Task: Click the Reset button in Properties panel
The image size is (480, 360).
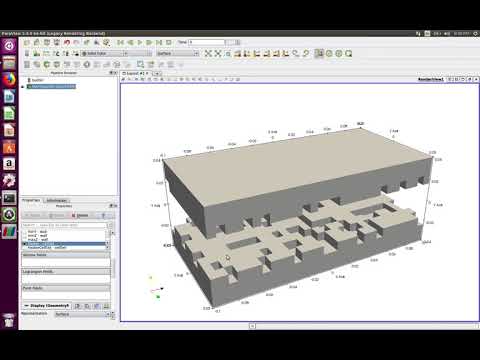Action: [57, 216]
